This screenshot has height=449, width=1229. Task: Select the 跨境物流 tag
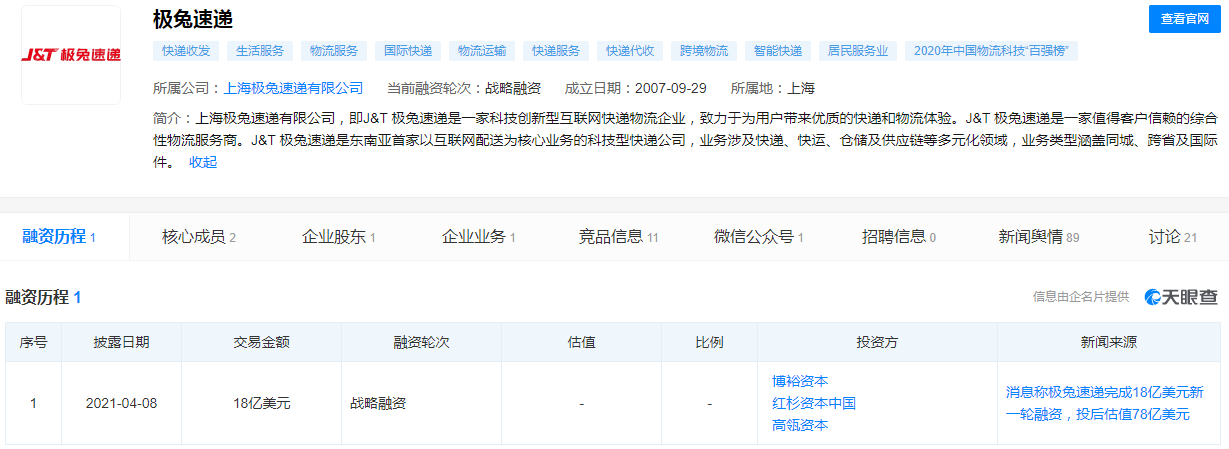pos(704,50)
